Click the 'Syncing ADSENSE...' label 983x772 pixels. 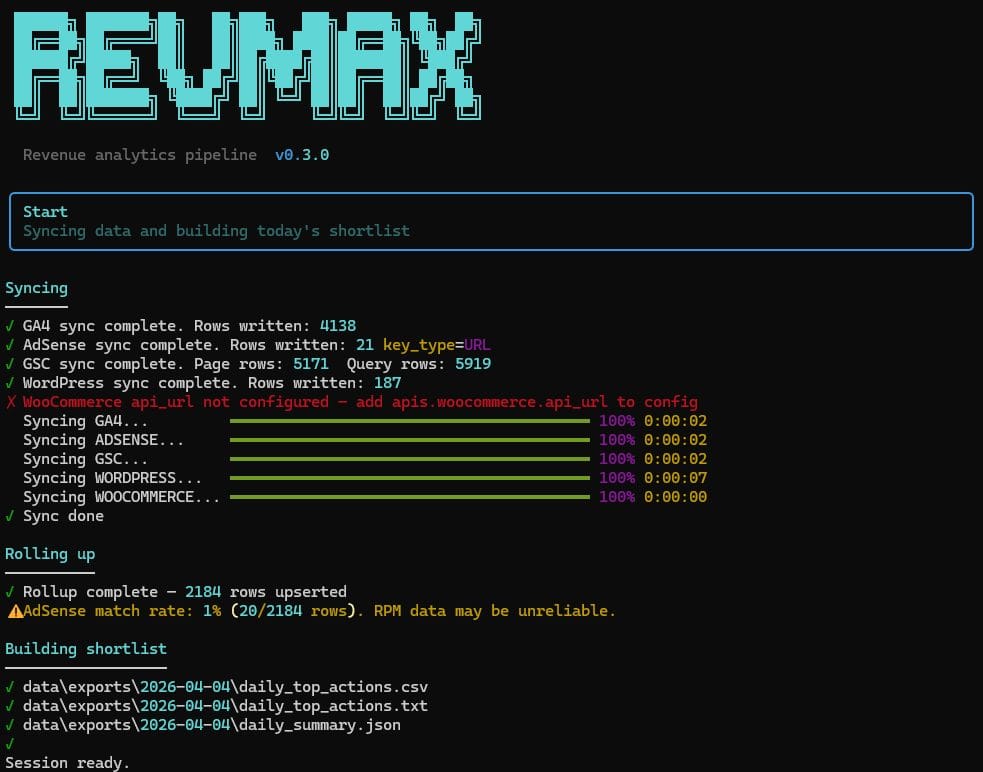pyautogui.click(x=103, y=440)
